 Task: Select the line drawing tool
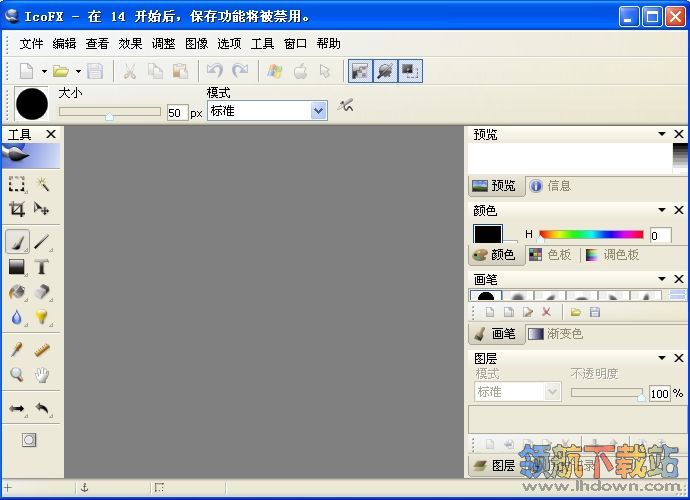tap(42, 242)
